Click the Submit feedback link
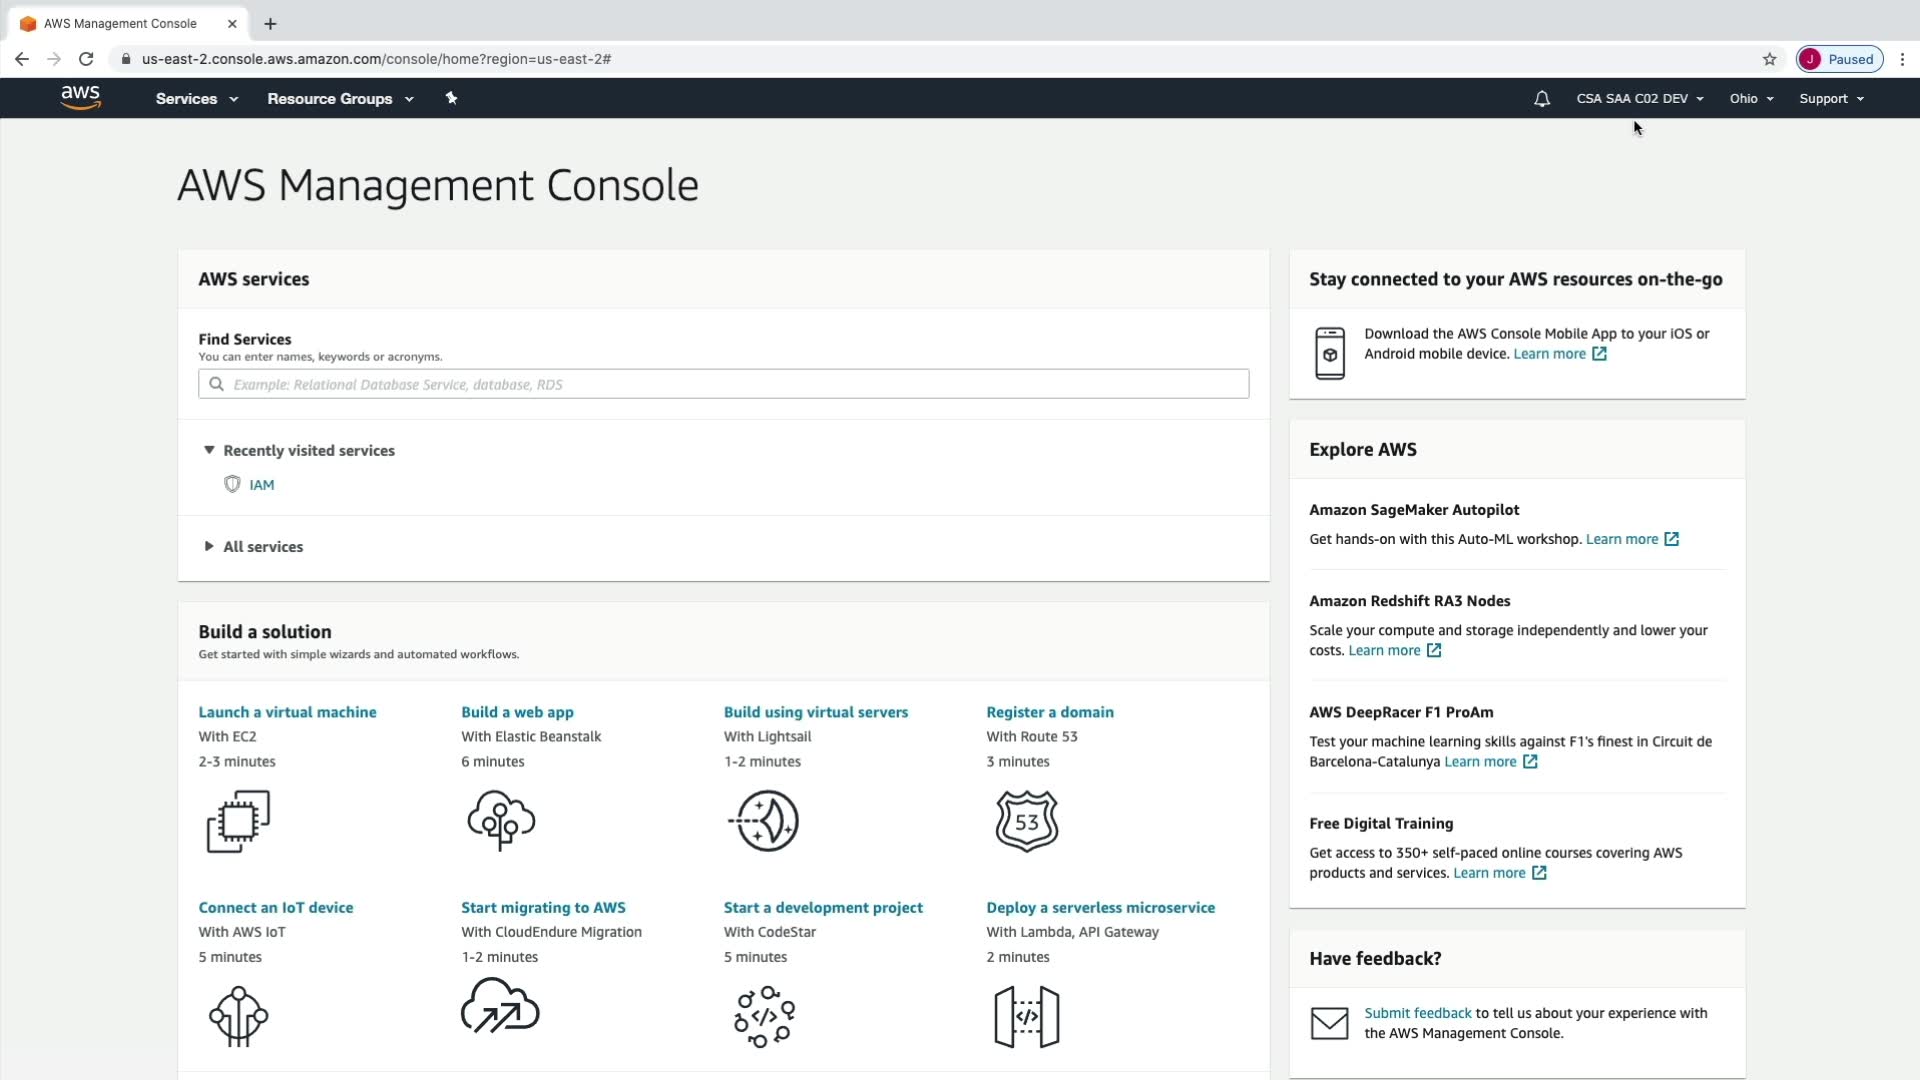This screenshot has height=1080, width=1920. pyautogui.click(x=1417, y=1013)
